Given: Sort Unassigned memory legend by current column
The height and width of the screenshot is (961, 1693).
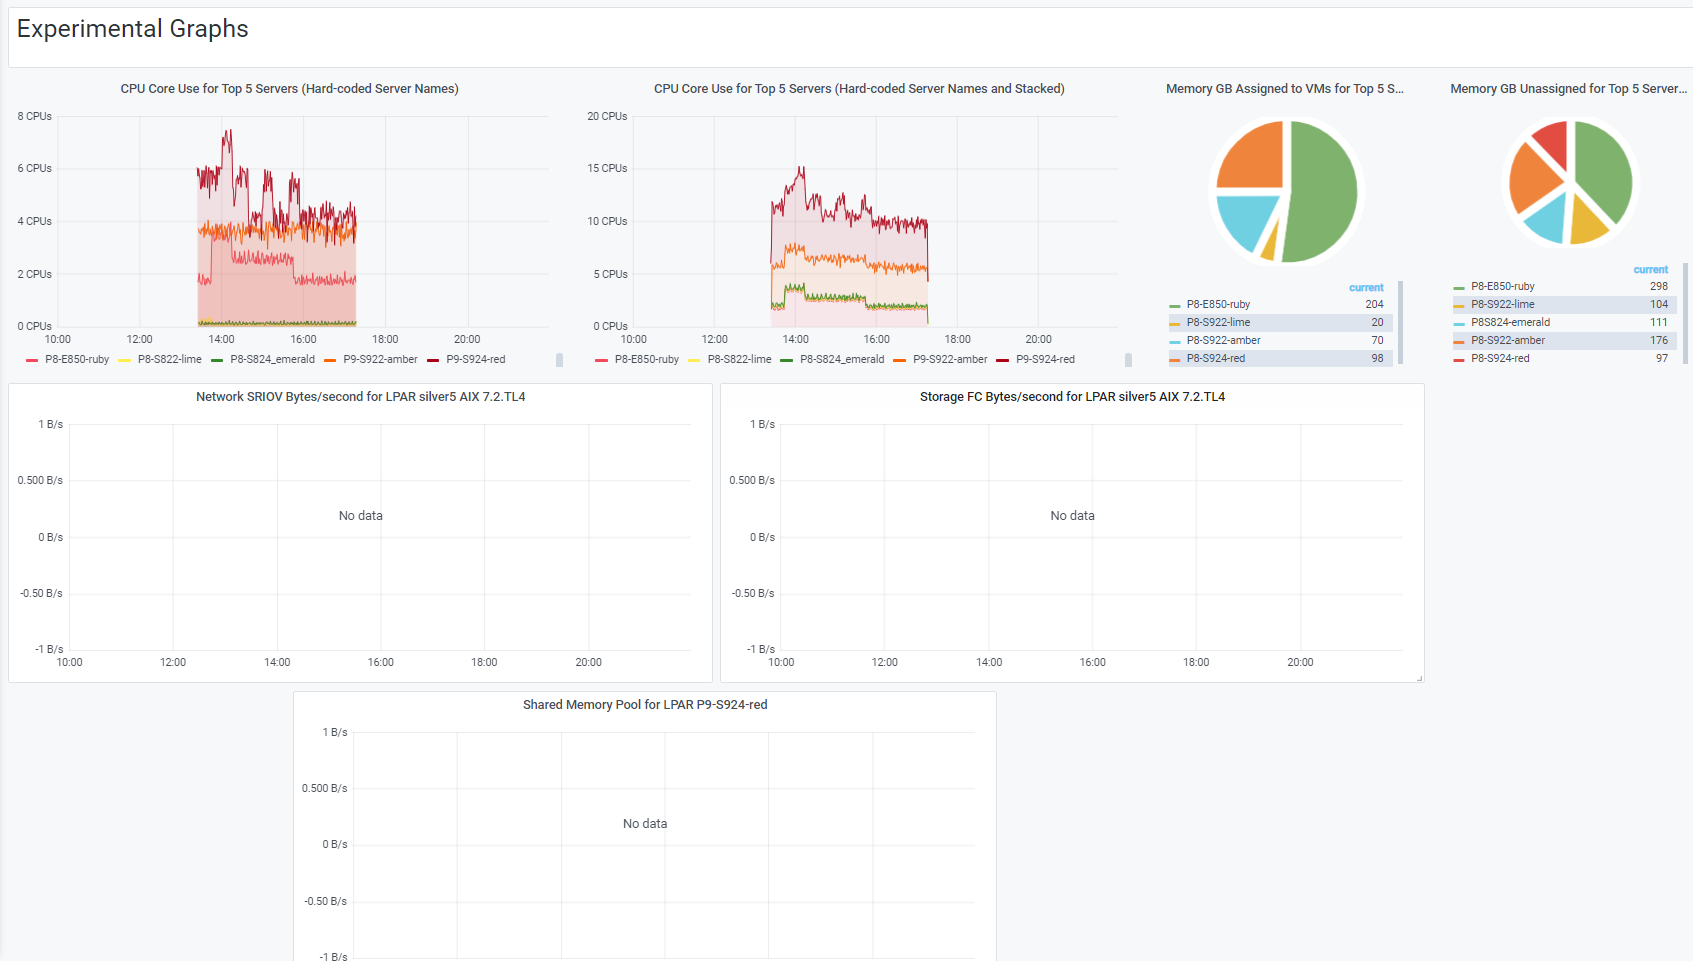Looking at the screenshot, I should click(x=1651, y=270).
